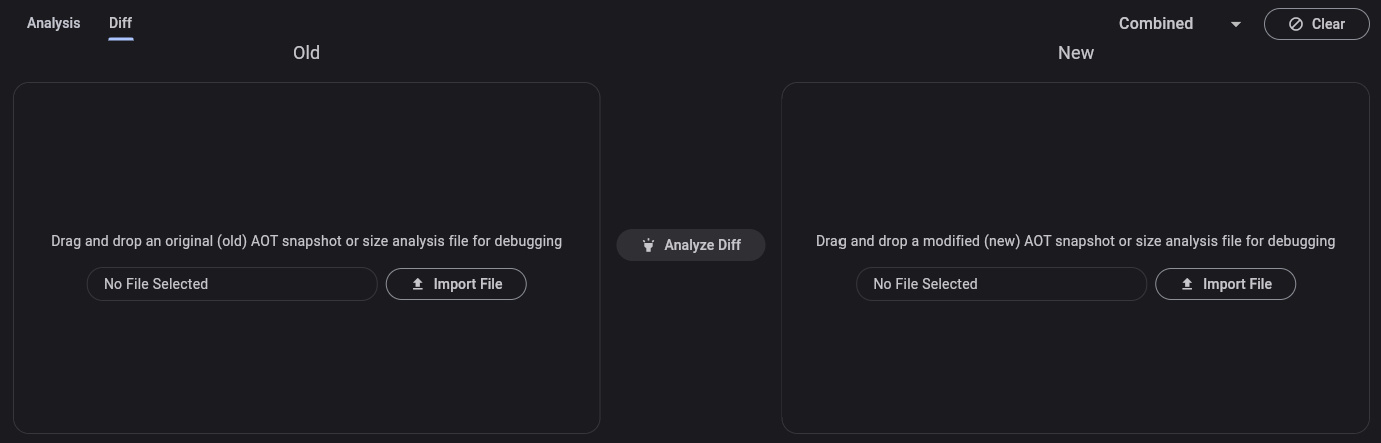Click the New column heading

(x=1075, y=53)
